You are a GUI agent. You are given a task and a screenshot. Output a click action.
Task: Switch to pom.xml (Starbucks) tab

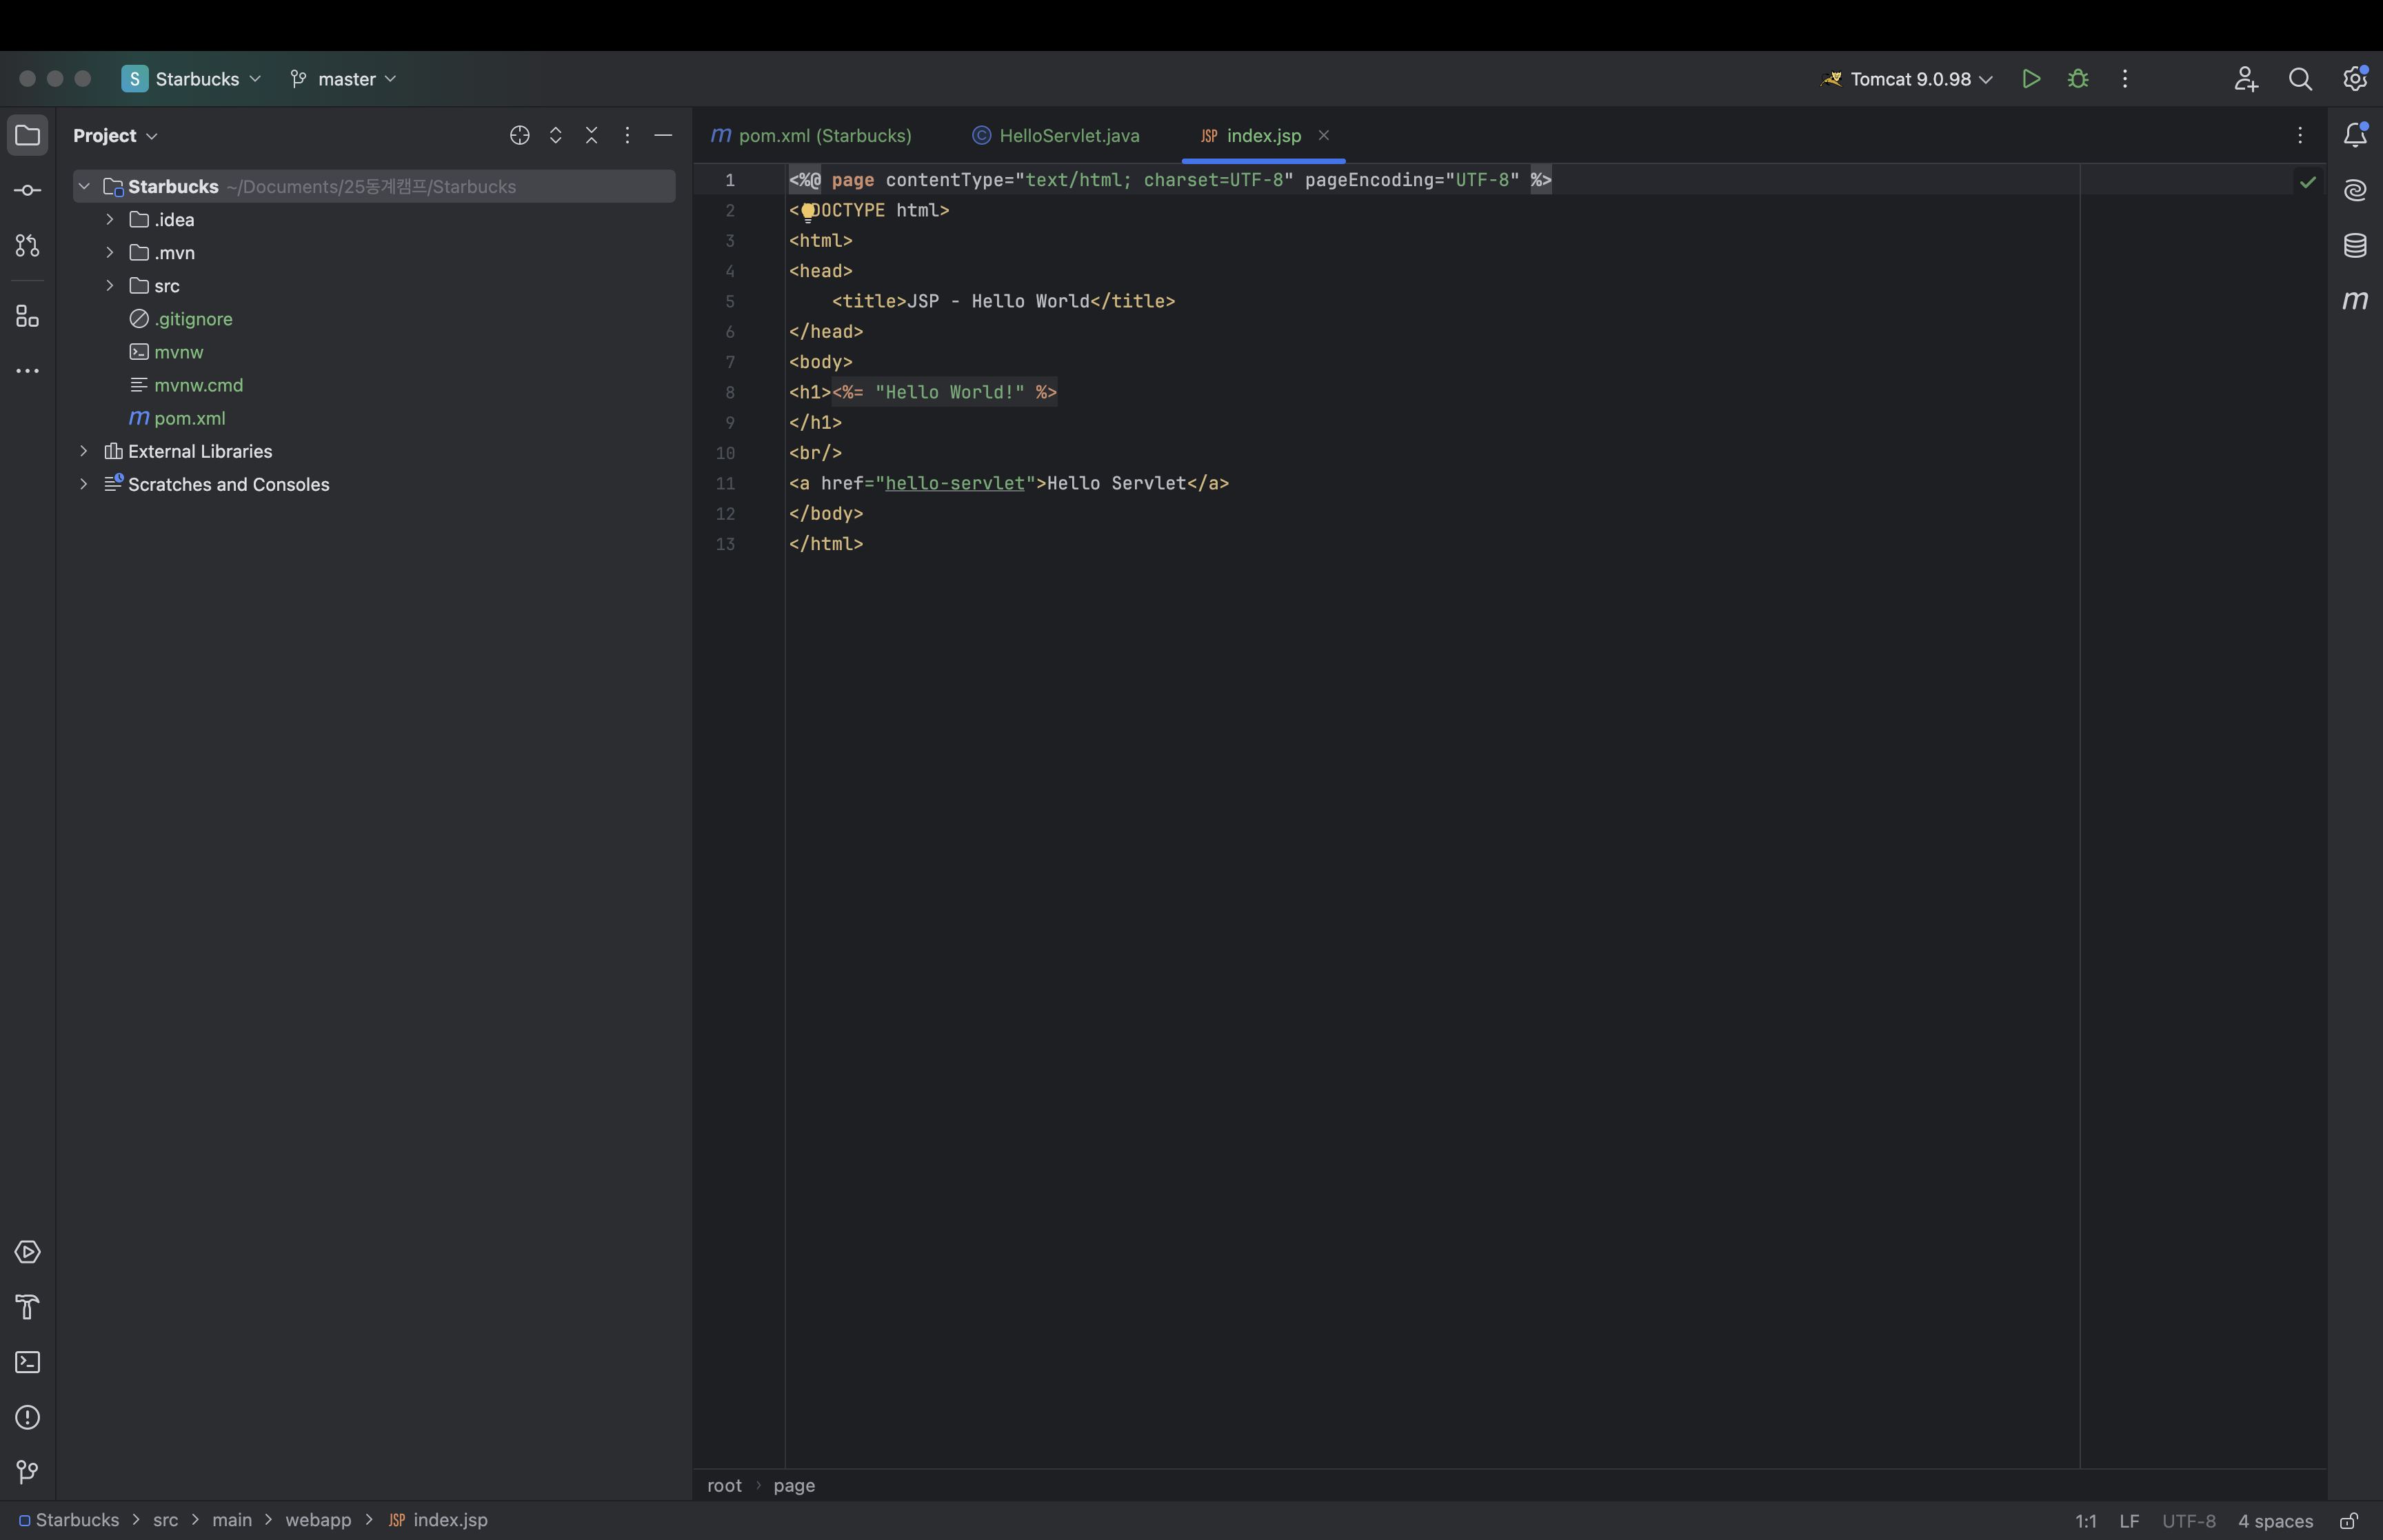pyautogui.click(x=812, y=135)
